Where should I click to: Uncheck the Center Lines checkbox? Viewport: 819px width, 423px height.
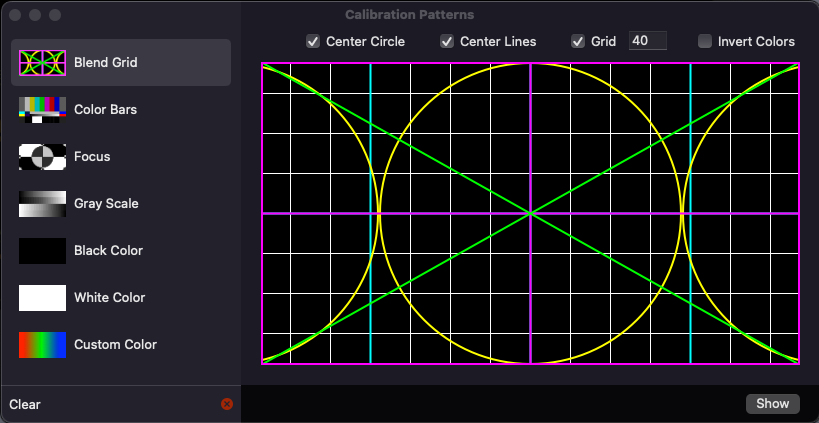click(x=447, y=41)
